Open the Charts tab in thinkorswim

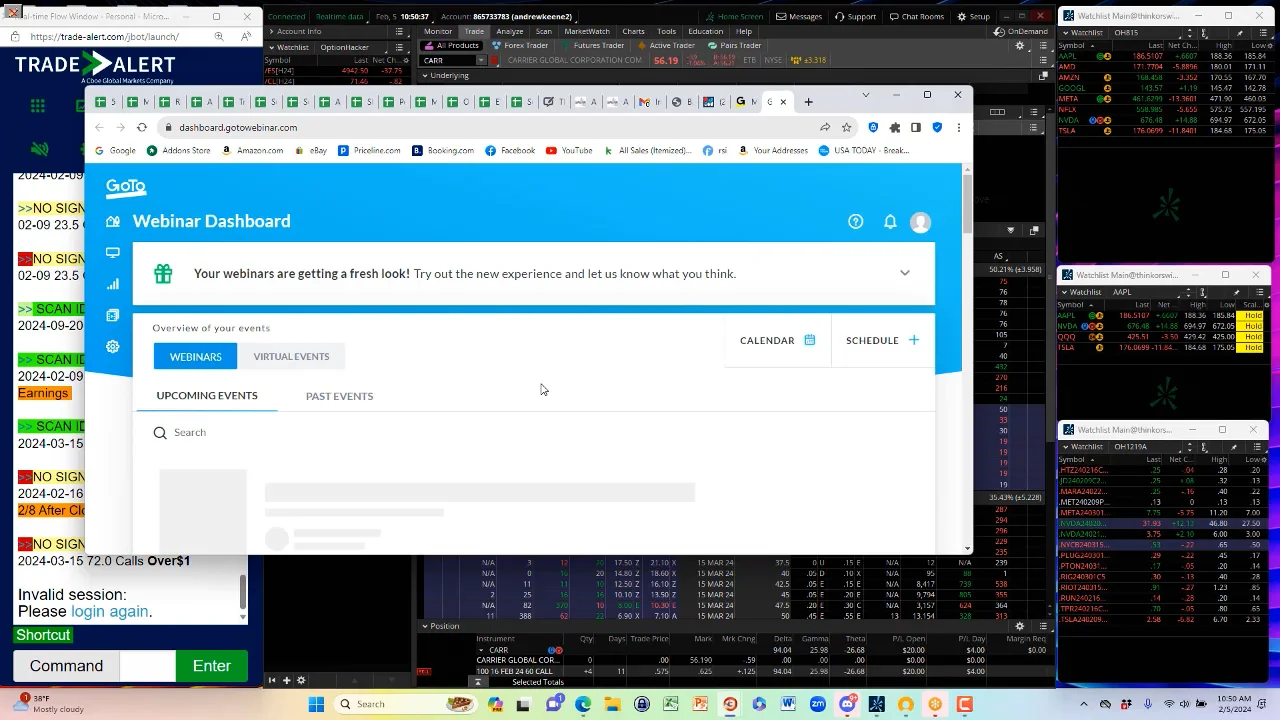click(x=633, y=31)
